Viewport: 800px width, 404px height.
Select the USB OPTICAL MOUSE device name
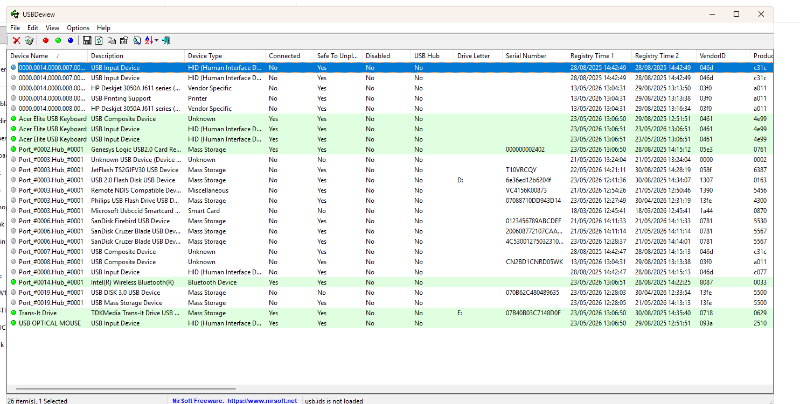tap(49, 323)
